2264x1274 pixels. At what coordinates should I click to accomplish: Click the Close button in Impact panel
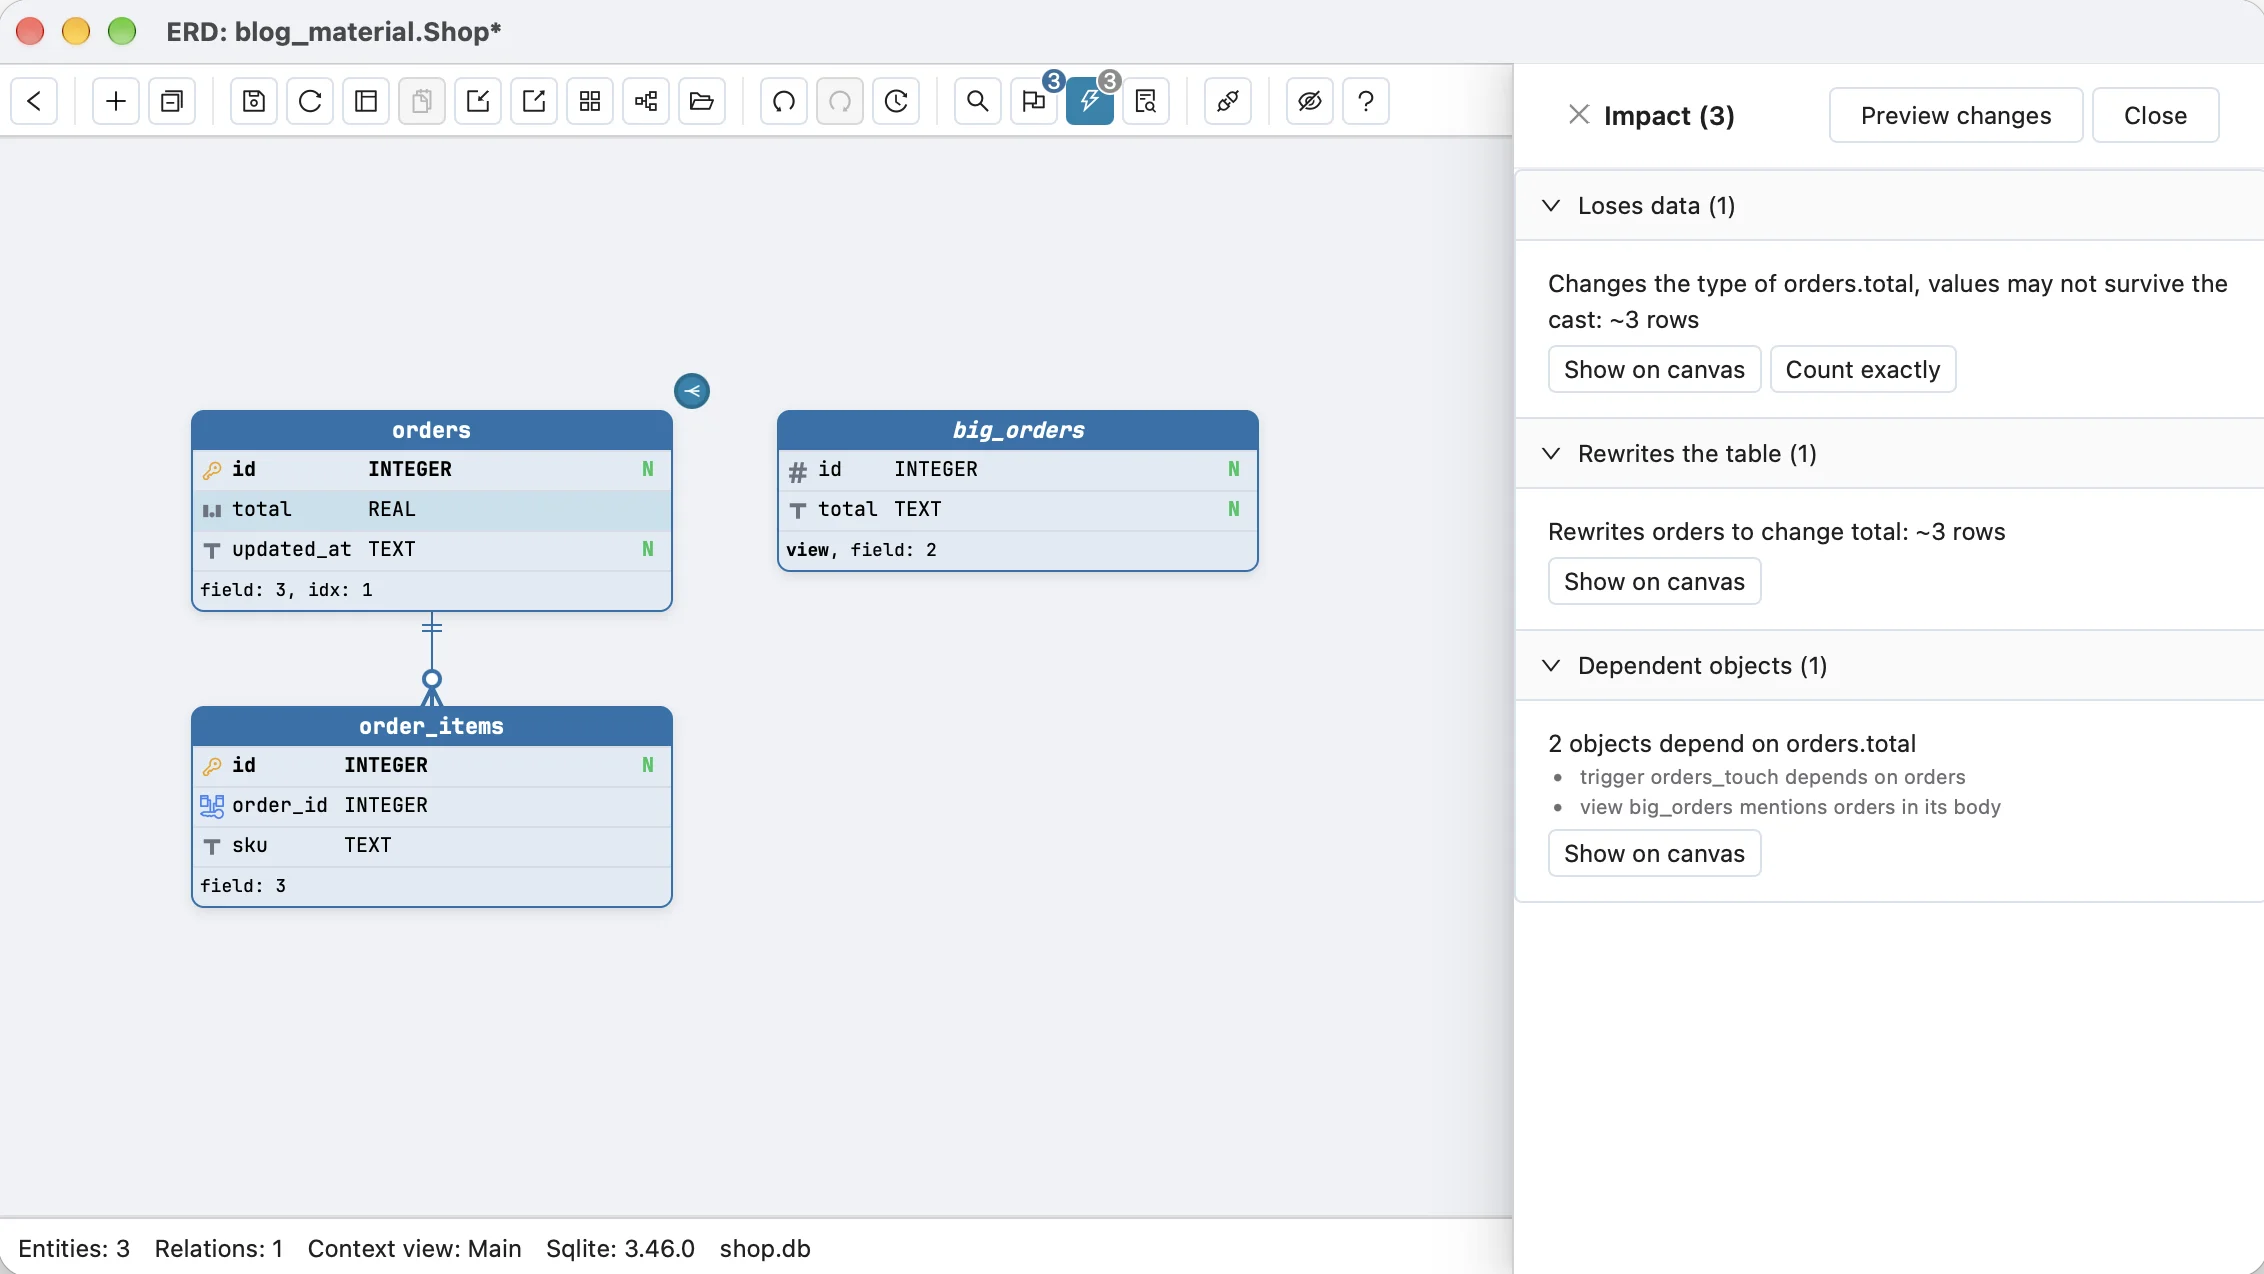(2155, 115)
